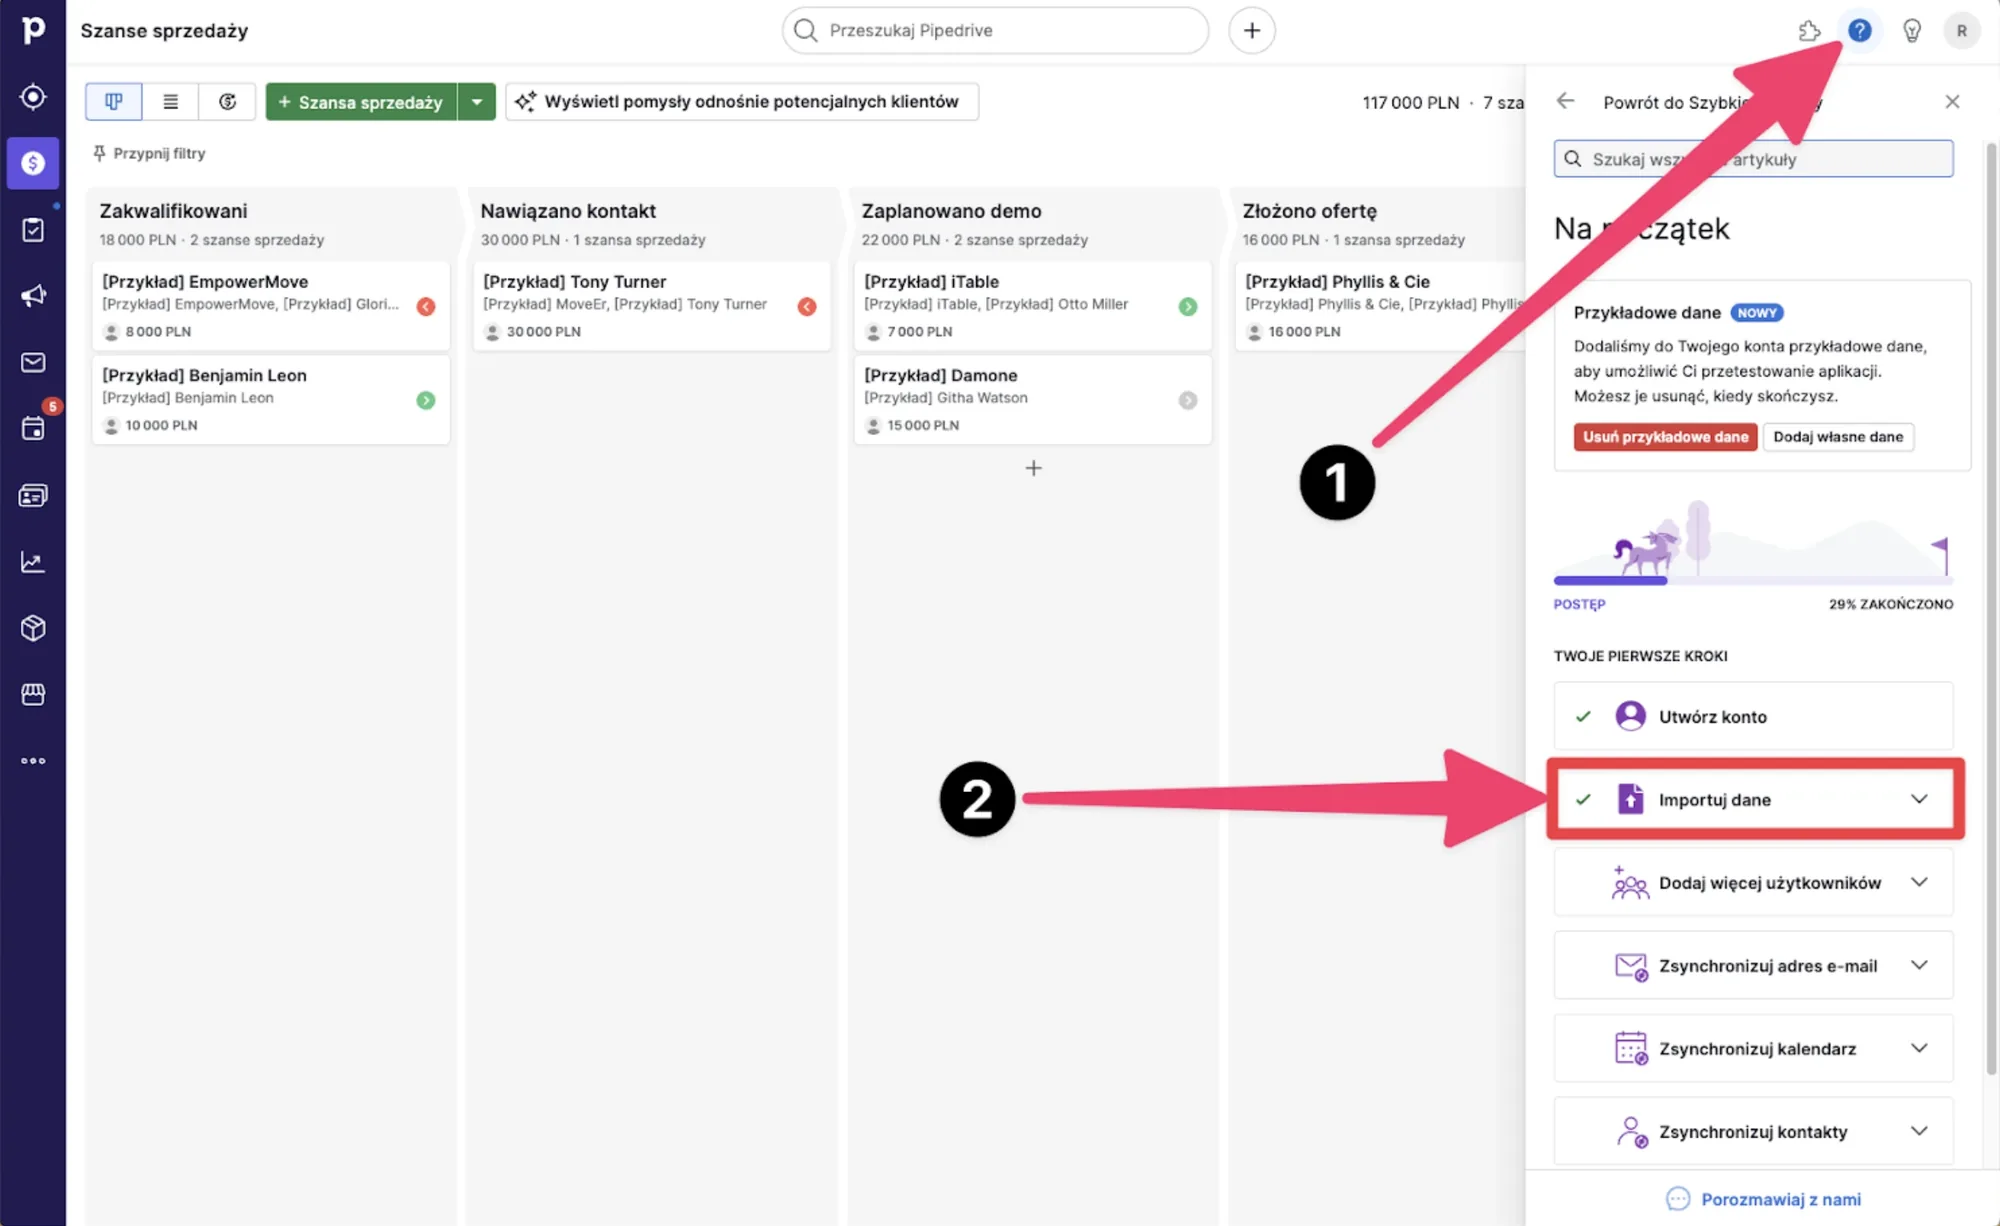Image resolution: width=2000 pixels, height=1226 pixels.
Task: Open the Campaigns megaphone icon in sidebar
Action: click(33, 296)
